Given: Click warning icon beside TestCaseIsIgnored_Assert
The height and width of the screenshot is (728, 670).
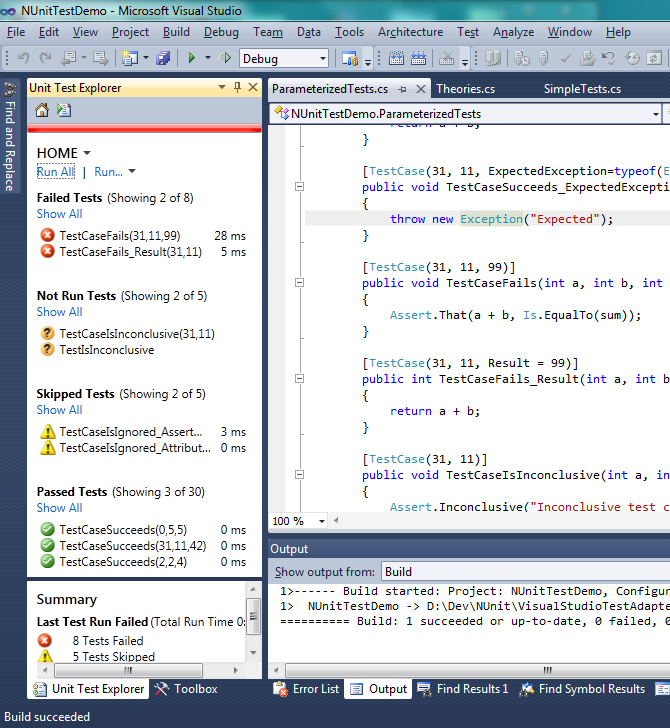Looking at the screenshot, I should point(47,432).
